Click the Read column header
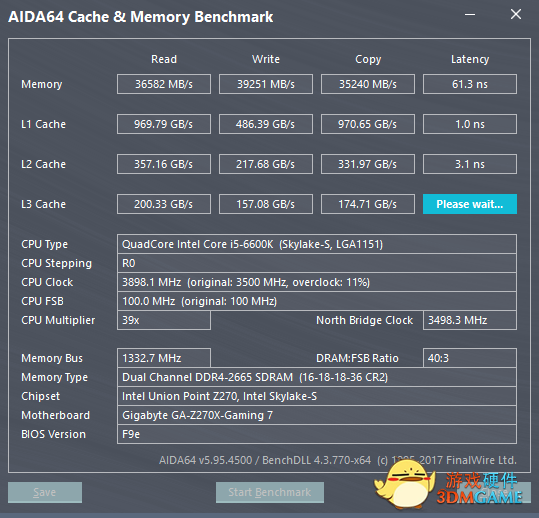 coord(164,59)
